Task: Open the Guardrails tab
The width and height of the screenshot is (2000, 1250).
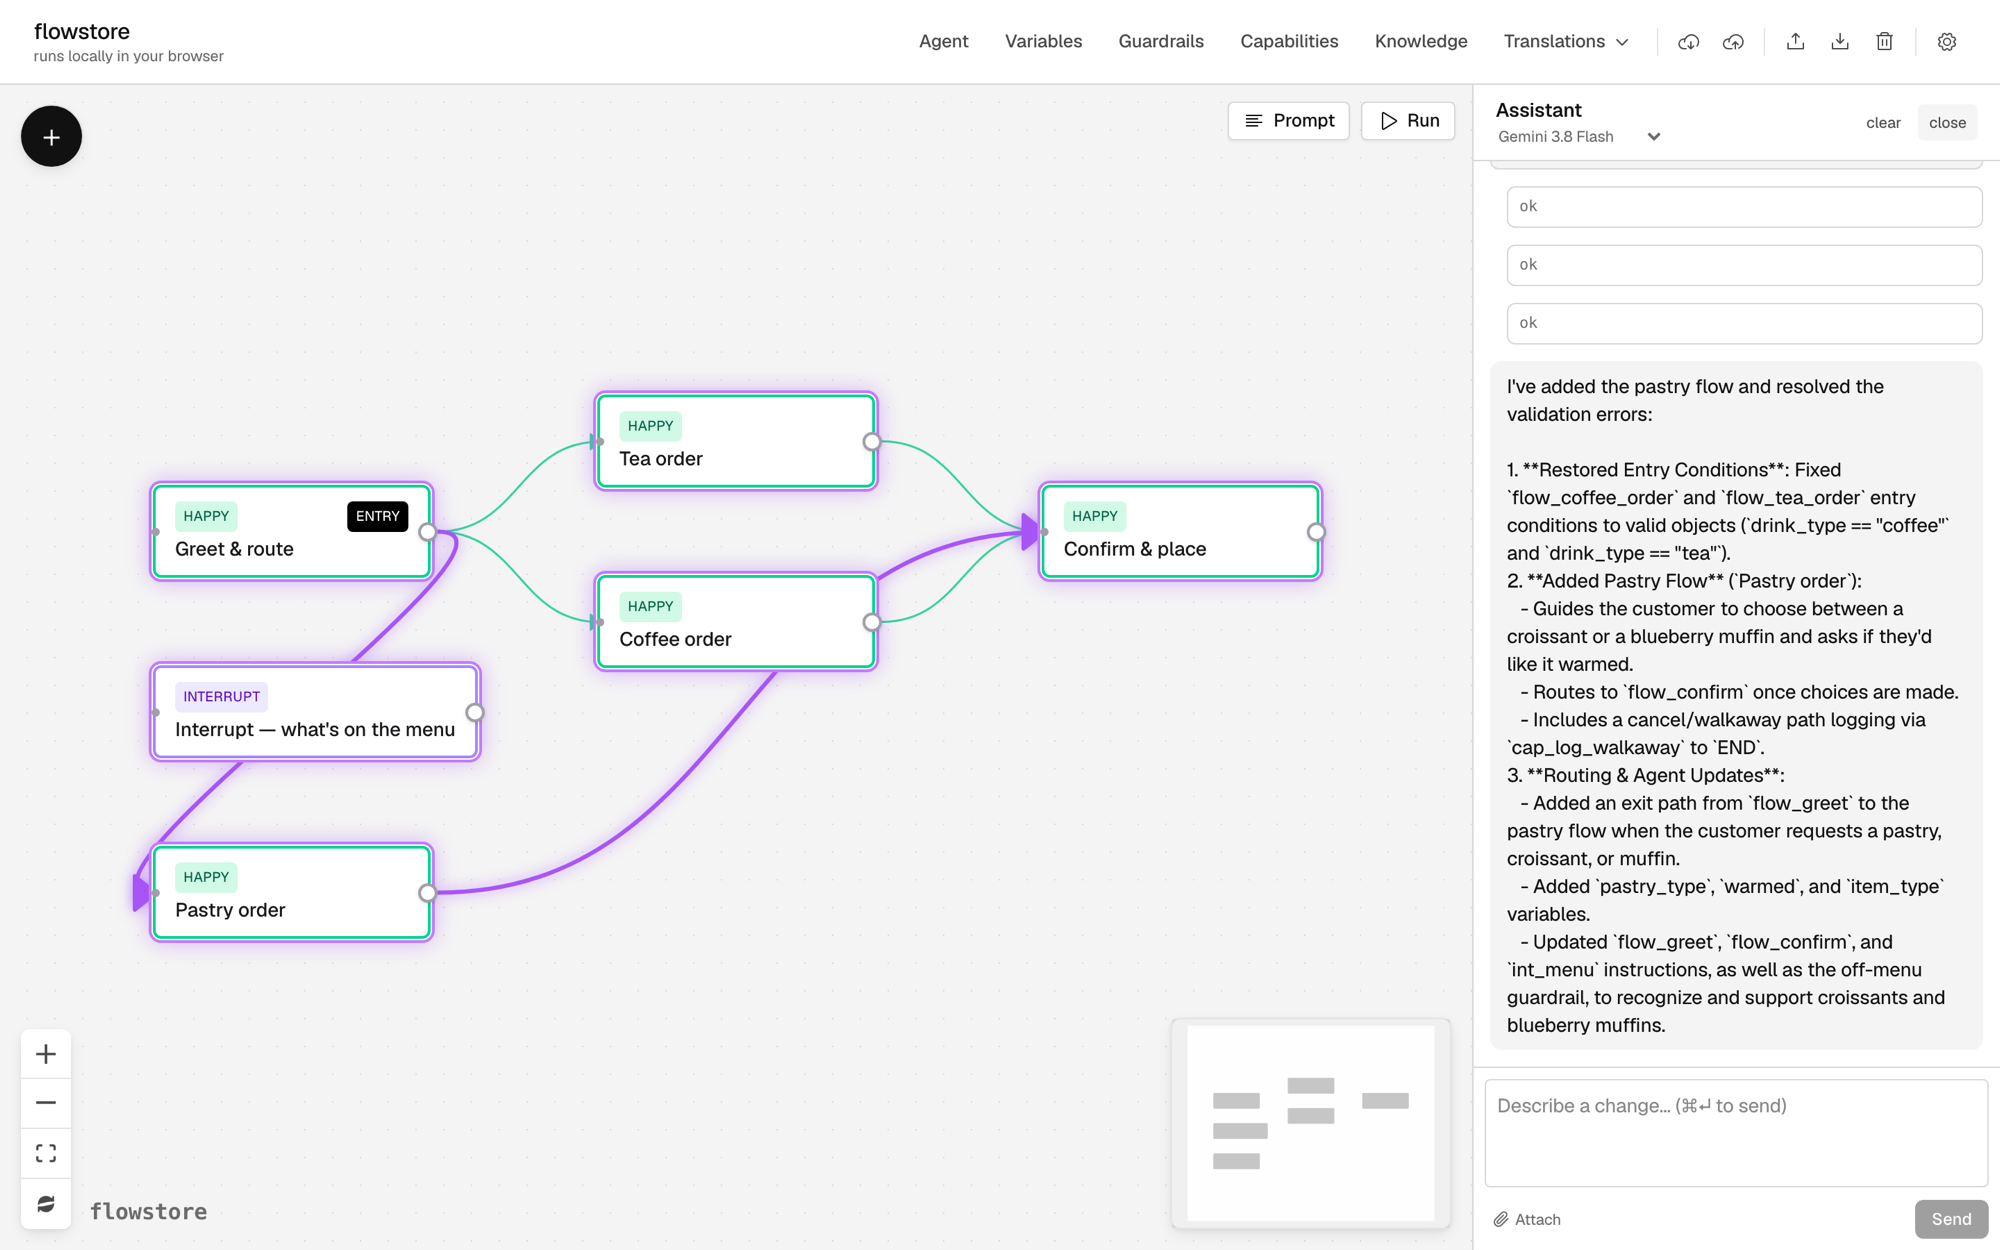Action: click(1161, 42)
